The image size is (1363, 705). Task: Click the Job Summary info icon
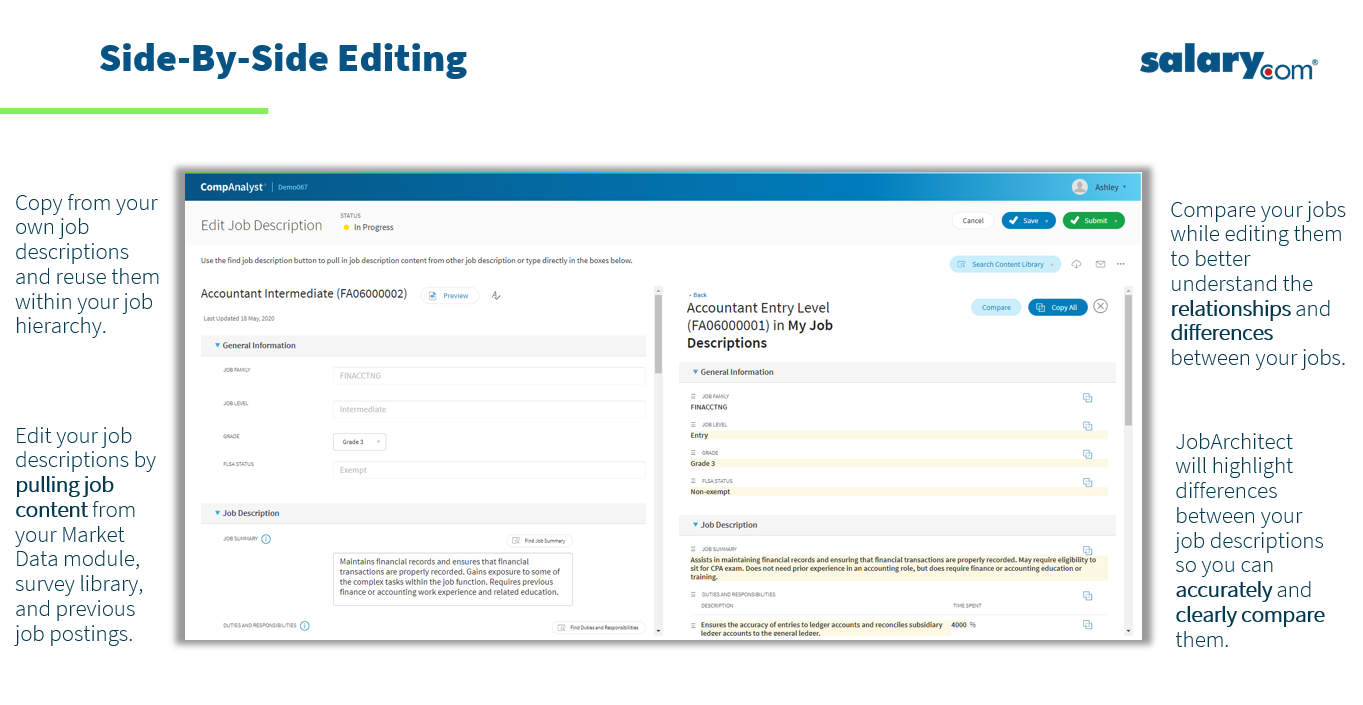[x=266, y=539]
